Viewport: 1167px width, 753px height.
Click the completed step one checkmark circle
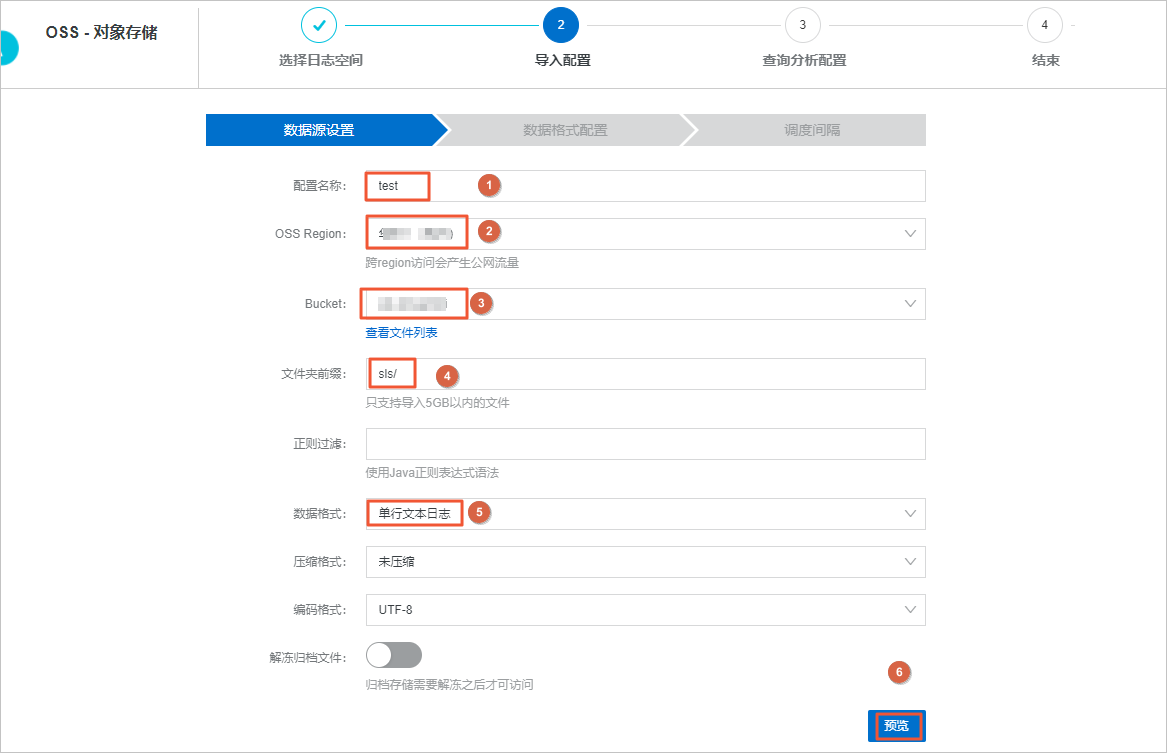[x=319, y=25]
